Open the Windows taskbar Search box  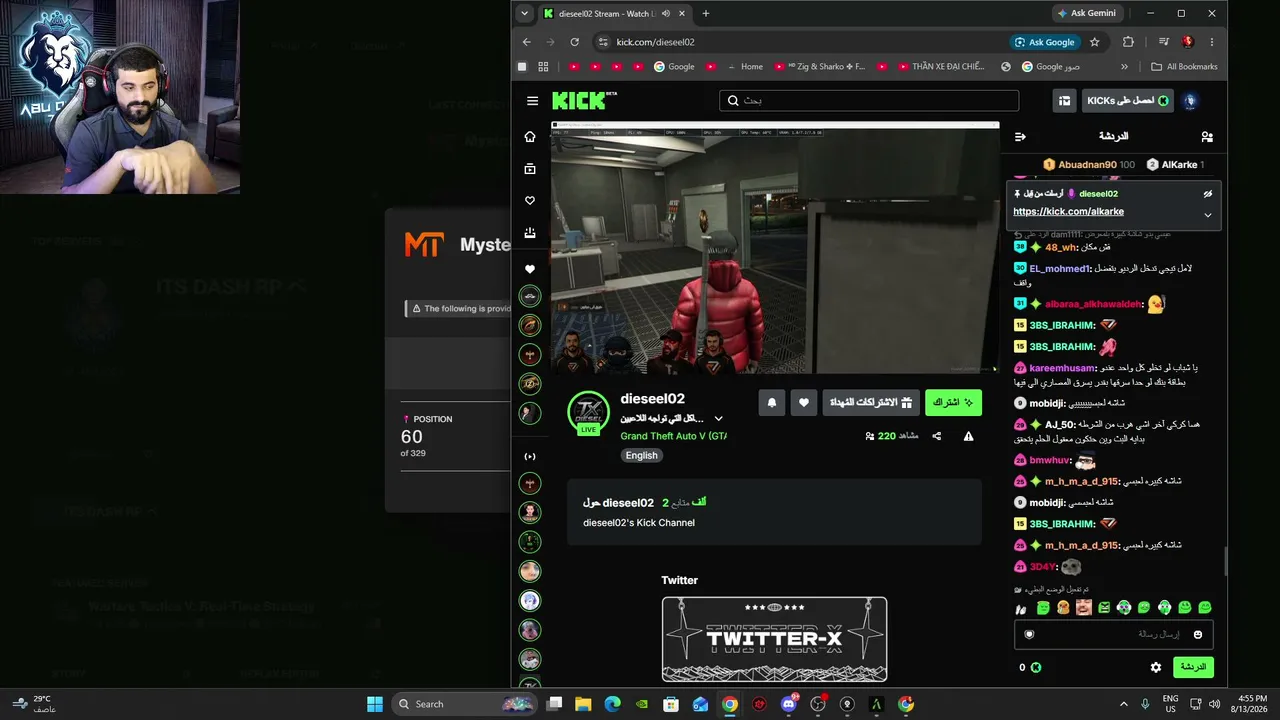(466, 704)
